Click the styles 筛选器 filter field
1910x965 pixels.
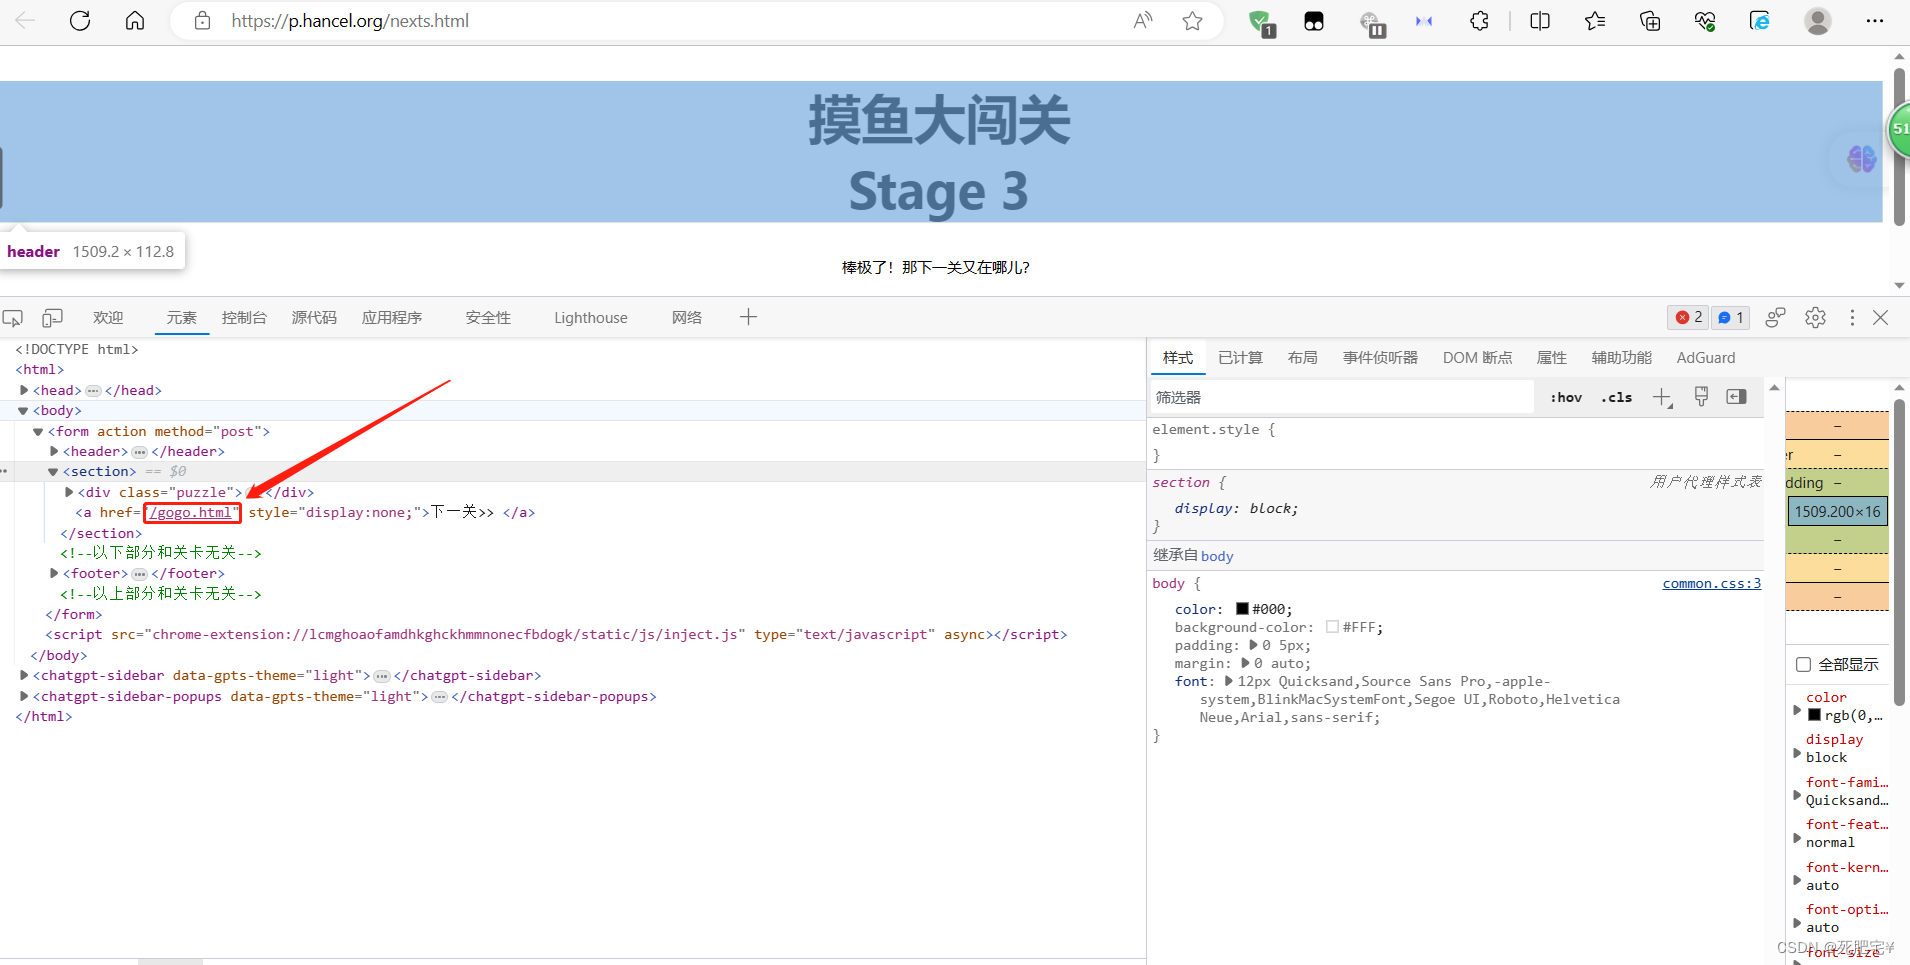pos(1342,397)
